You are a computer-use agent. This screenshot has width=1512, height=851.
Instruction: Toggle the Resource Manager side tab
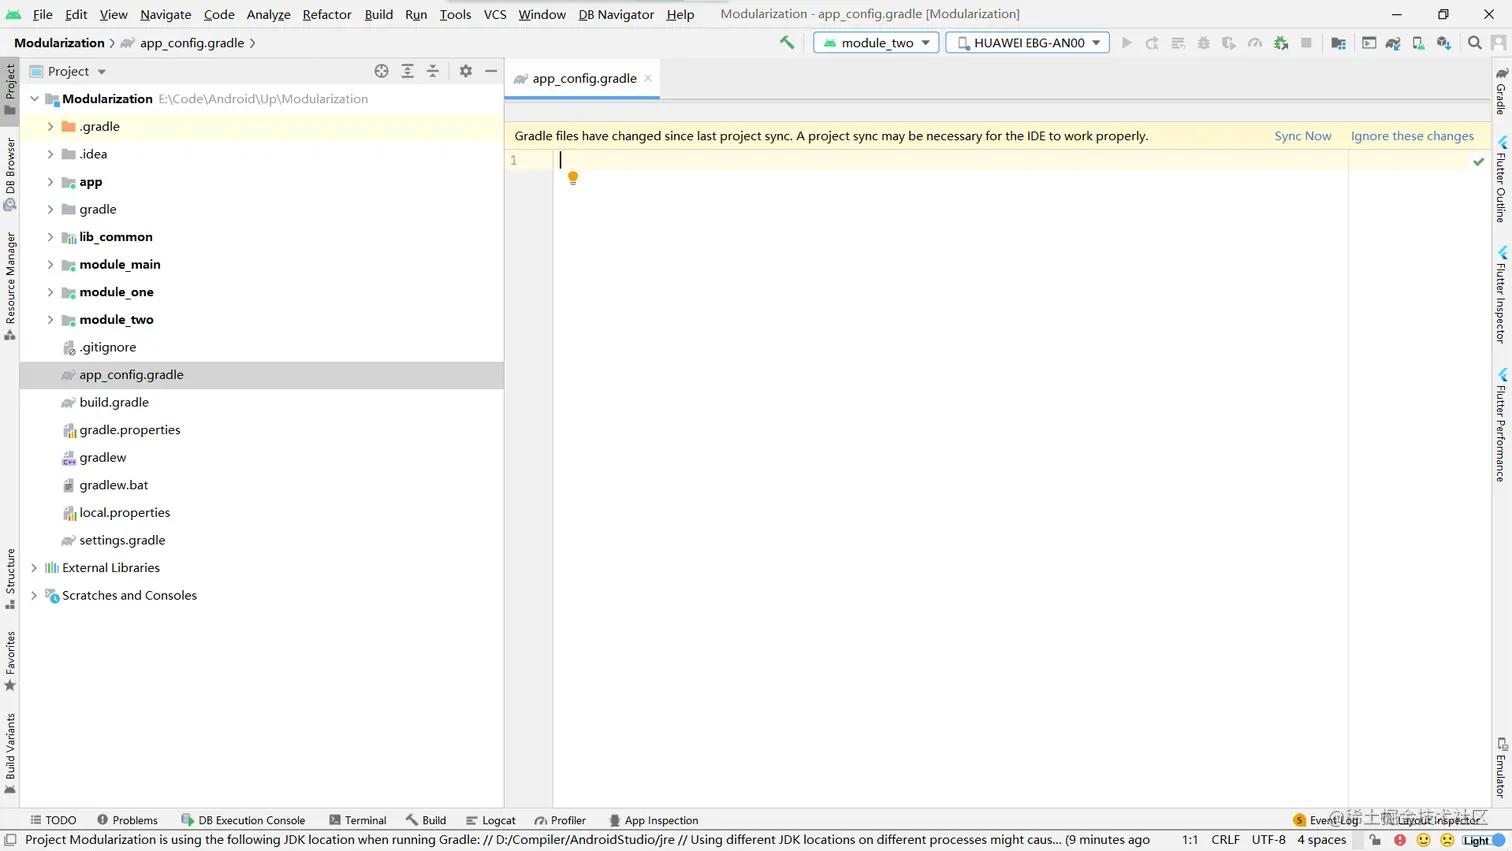[10, 286]
